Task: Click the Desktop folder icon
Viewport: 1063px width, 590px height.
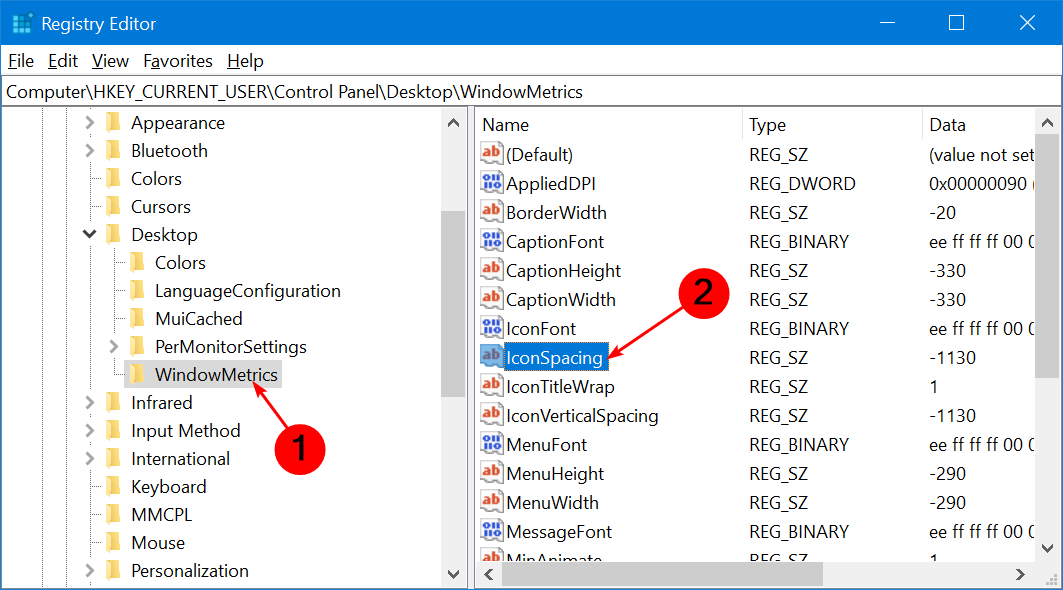Action: pos(114,235)
